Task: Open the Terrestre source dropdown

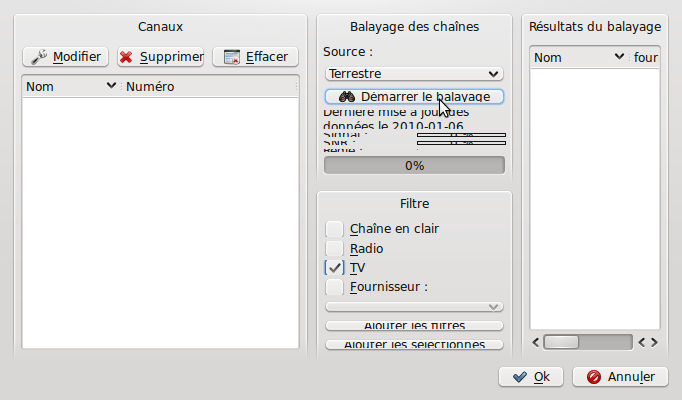Action: point(414,73)
